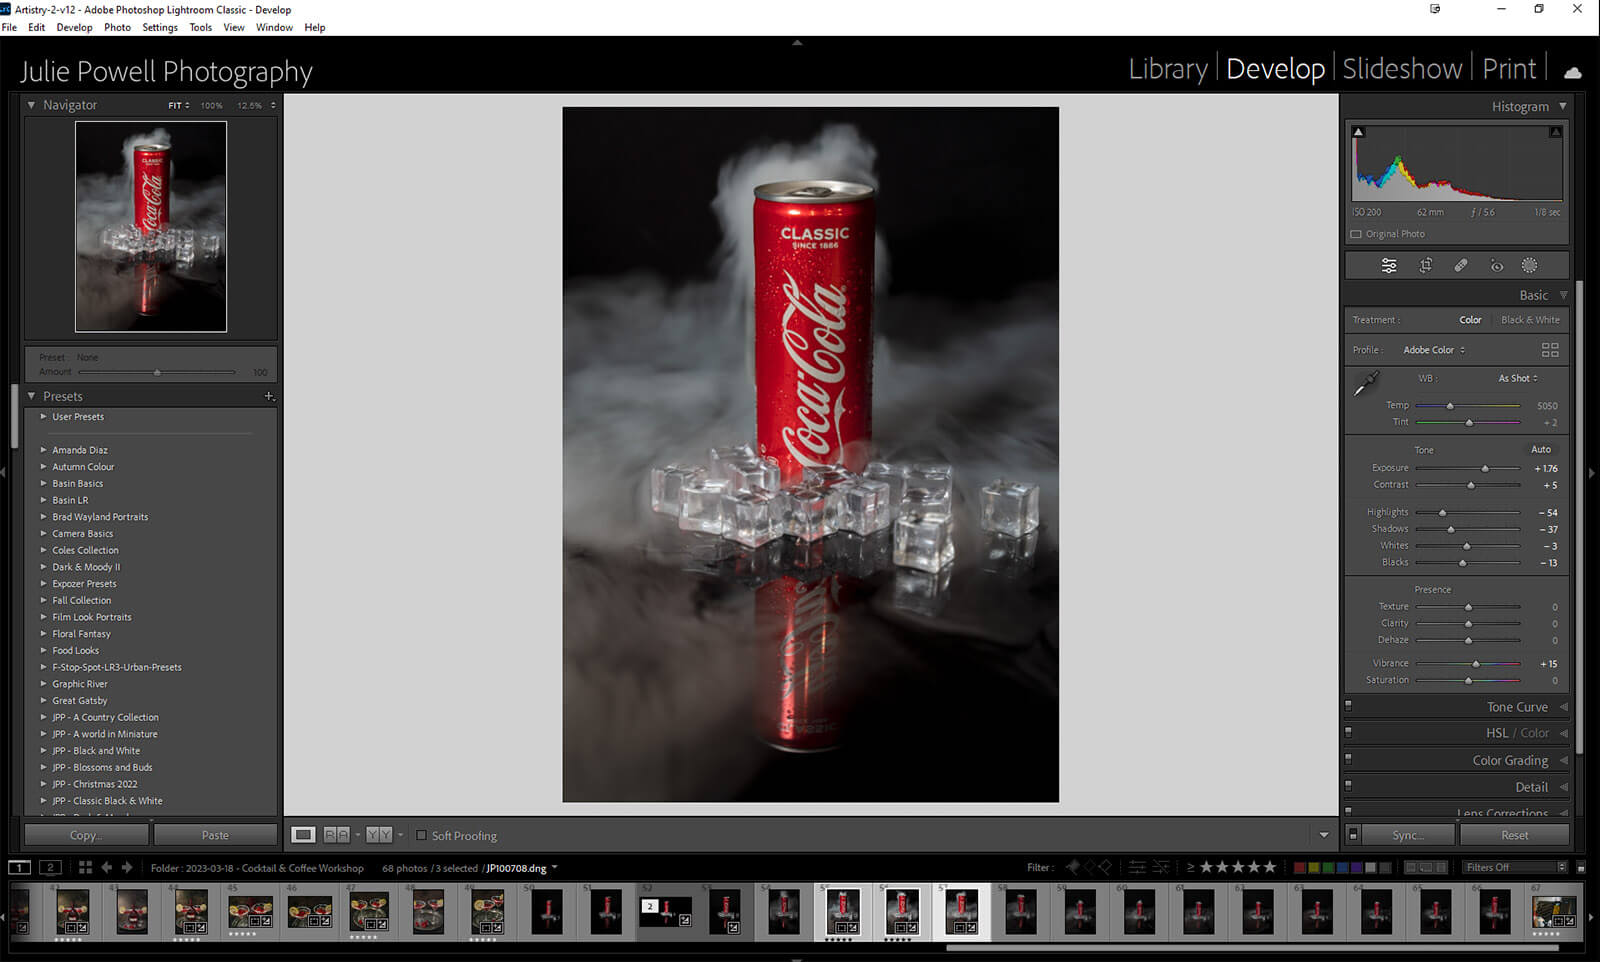This screenshot has width=1600, height=962.
Task: Open the Adobe Color profile dropdown
Action: 1434,350
